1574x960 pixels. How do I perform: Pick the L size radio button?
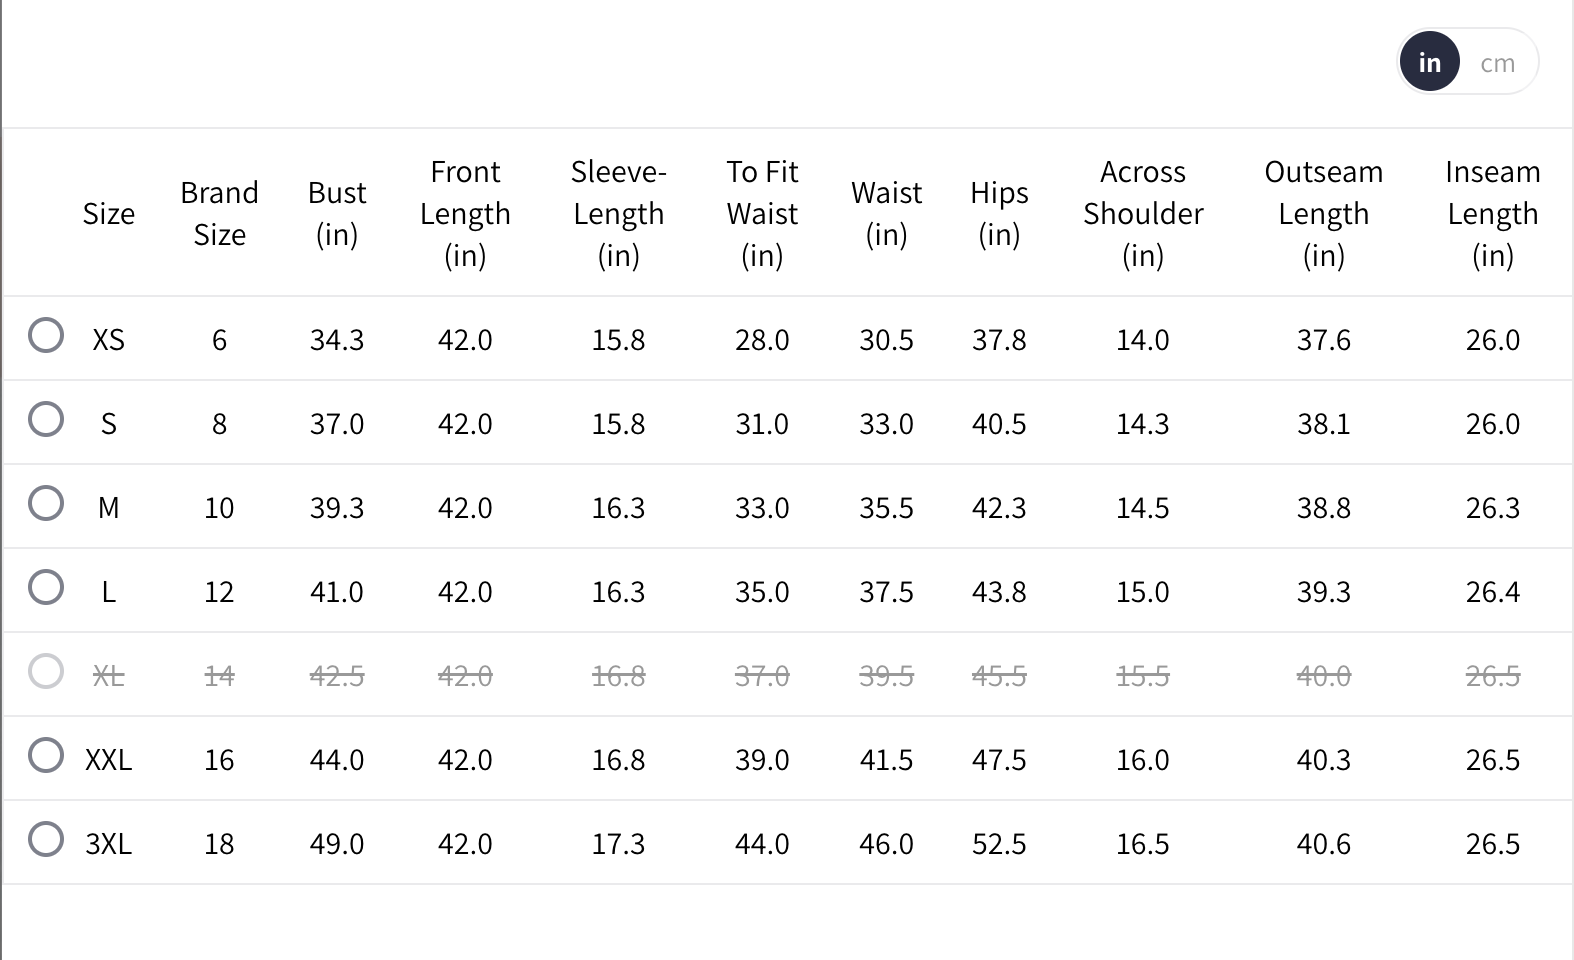pos(46,588)
